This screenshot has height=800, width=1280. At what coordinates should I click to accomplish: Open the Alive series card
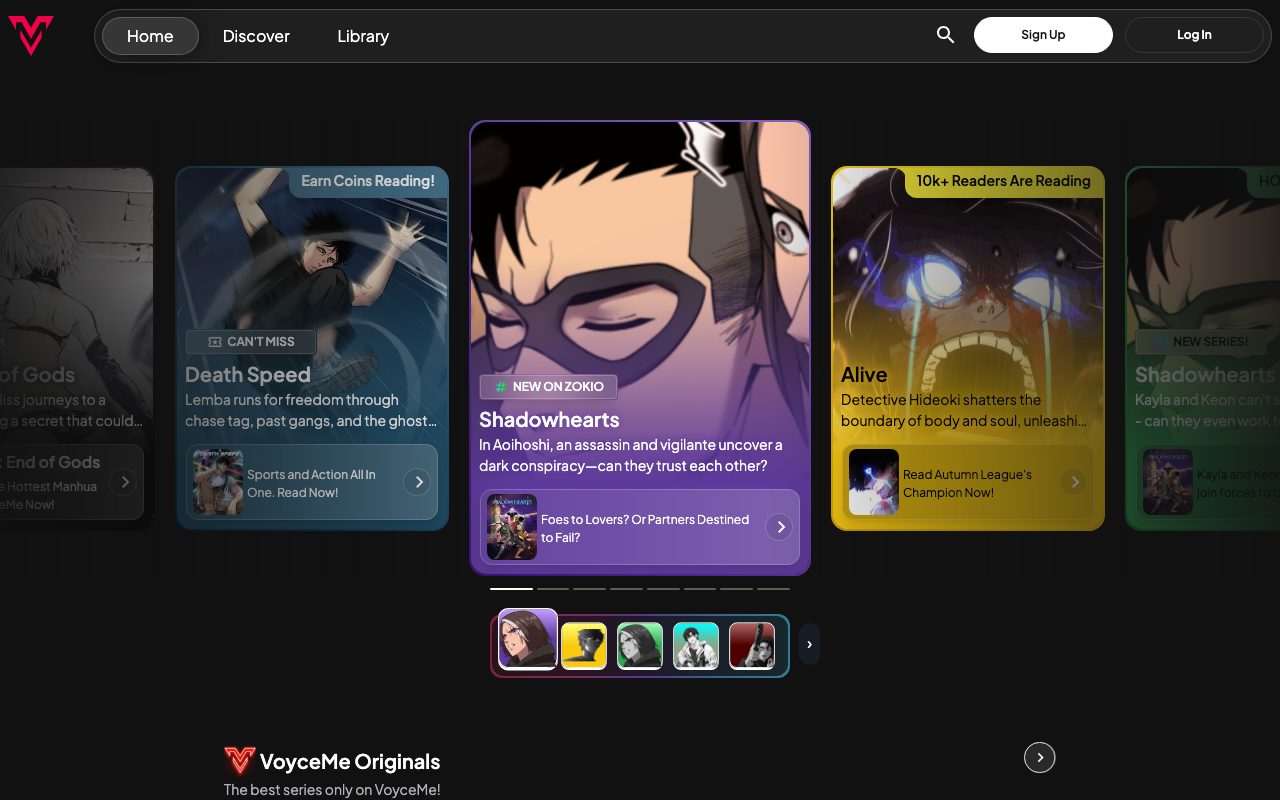(968, 348)
